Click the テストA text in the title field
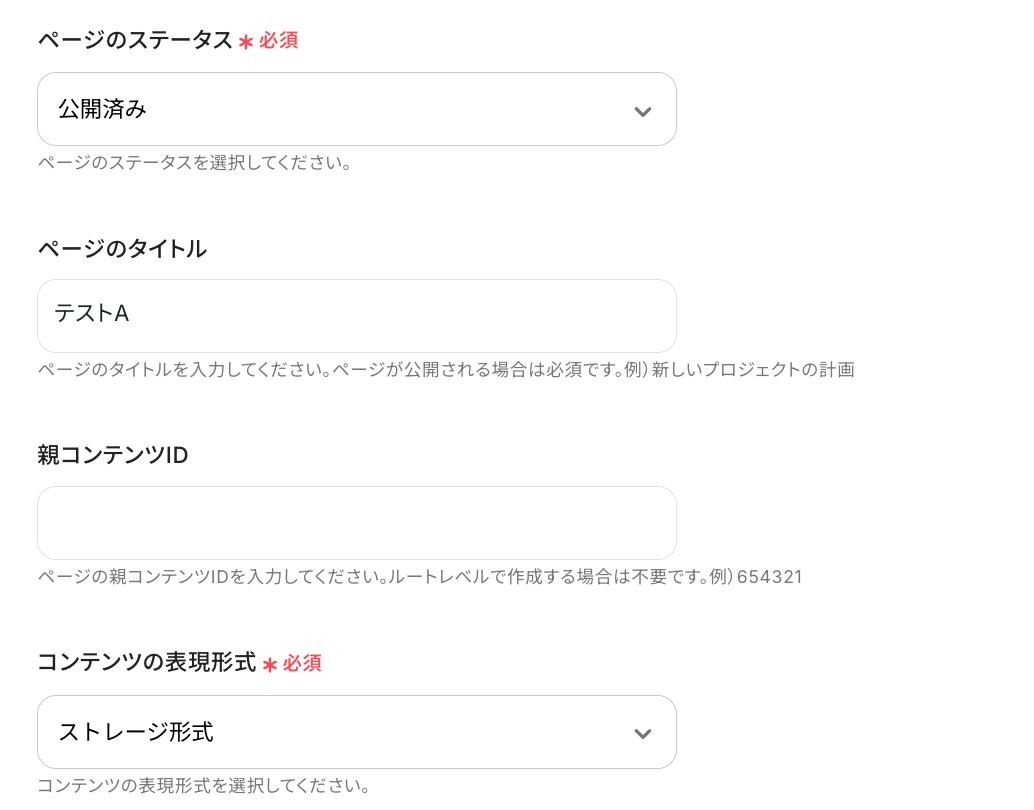 [92, 314]
